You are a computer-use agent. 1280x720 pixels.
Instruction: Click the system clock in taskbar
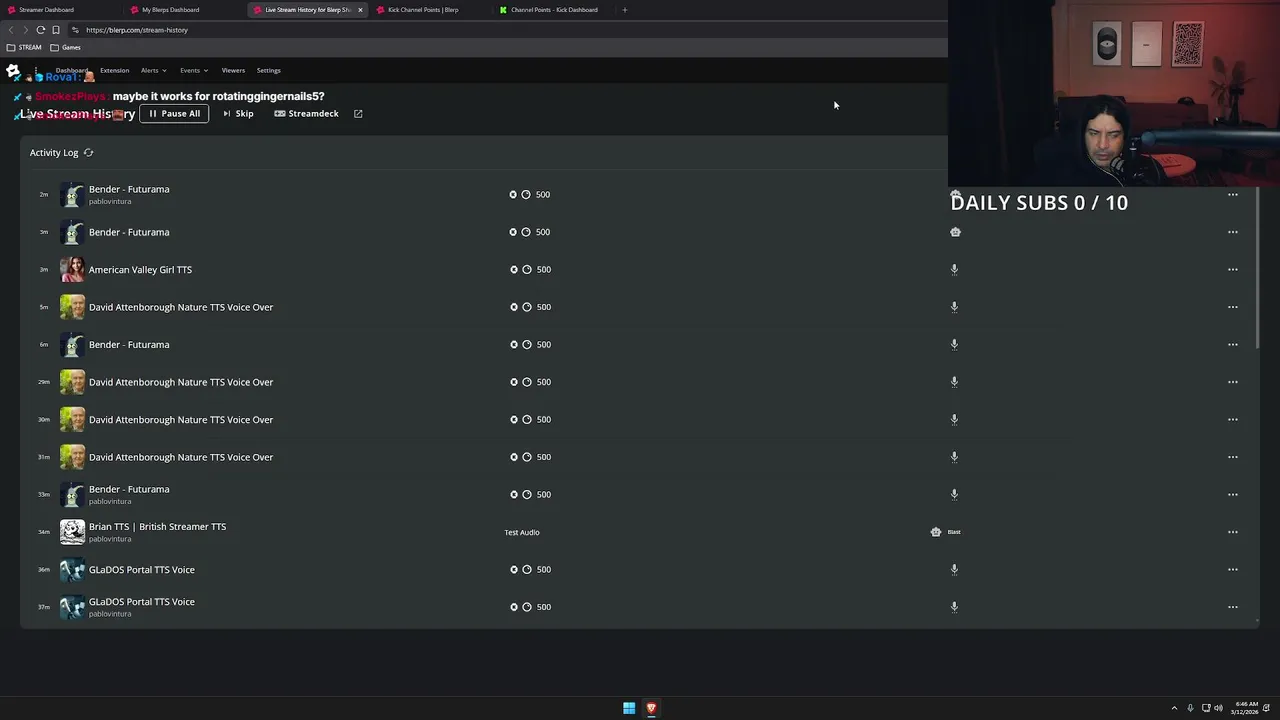(1246, 708)
